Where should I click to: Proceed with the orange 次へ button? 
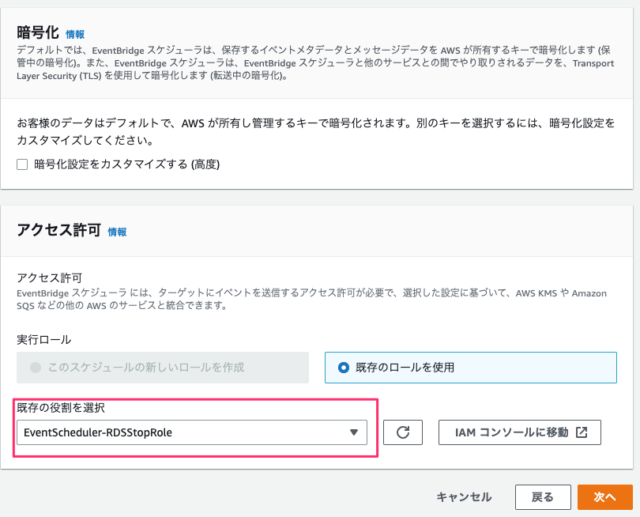click(605, 497)
